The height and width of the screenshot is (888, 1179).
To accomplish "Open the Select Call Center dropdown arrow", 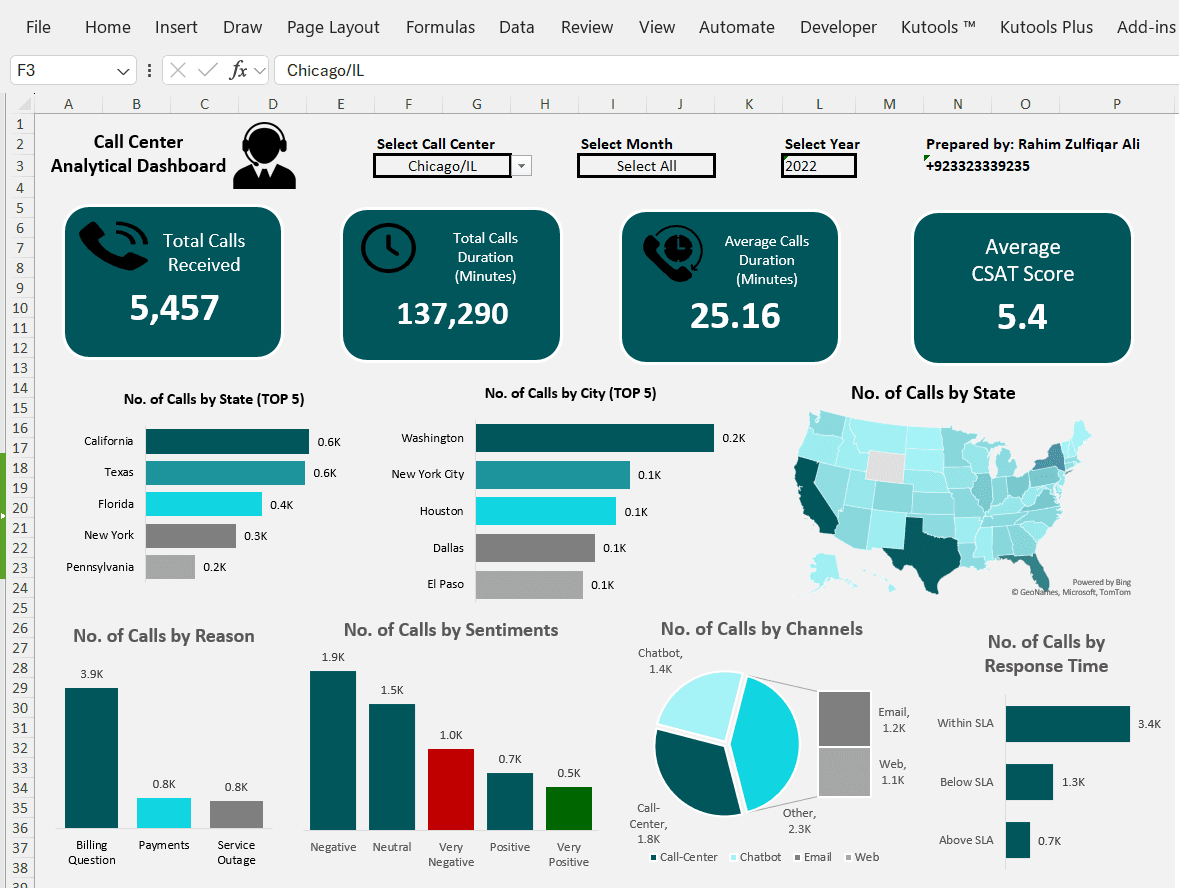I will 522,165.
